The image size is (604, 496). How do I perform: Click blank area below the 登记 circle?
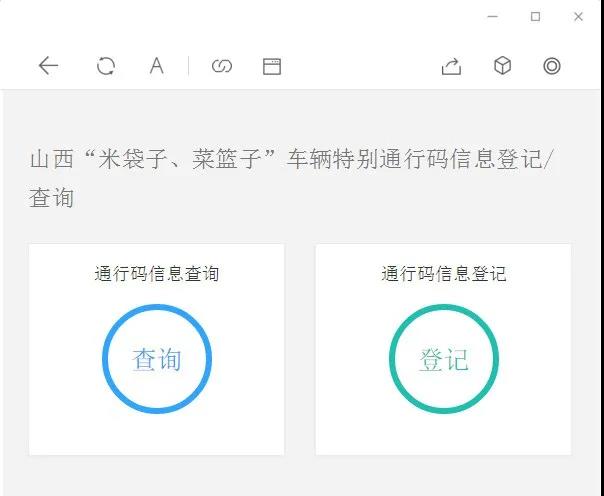443,435
